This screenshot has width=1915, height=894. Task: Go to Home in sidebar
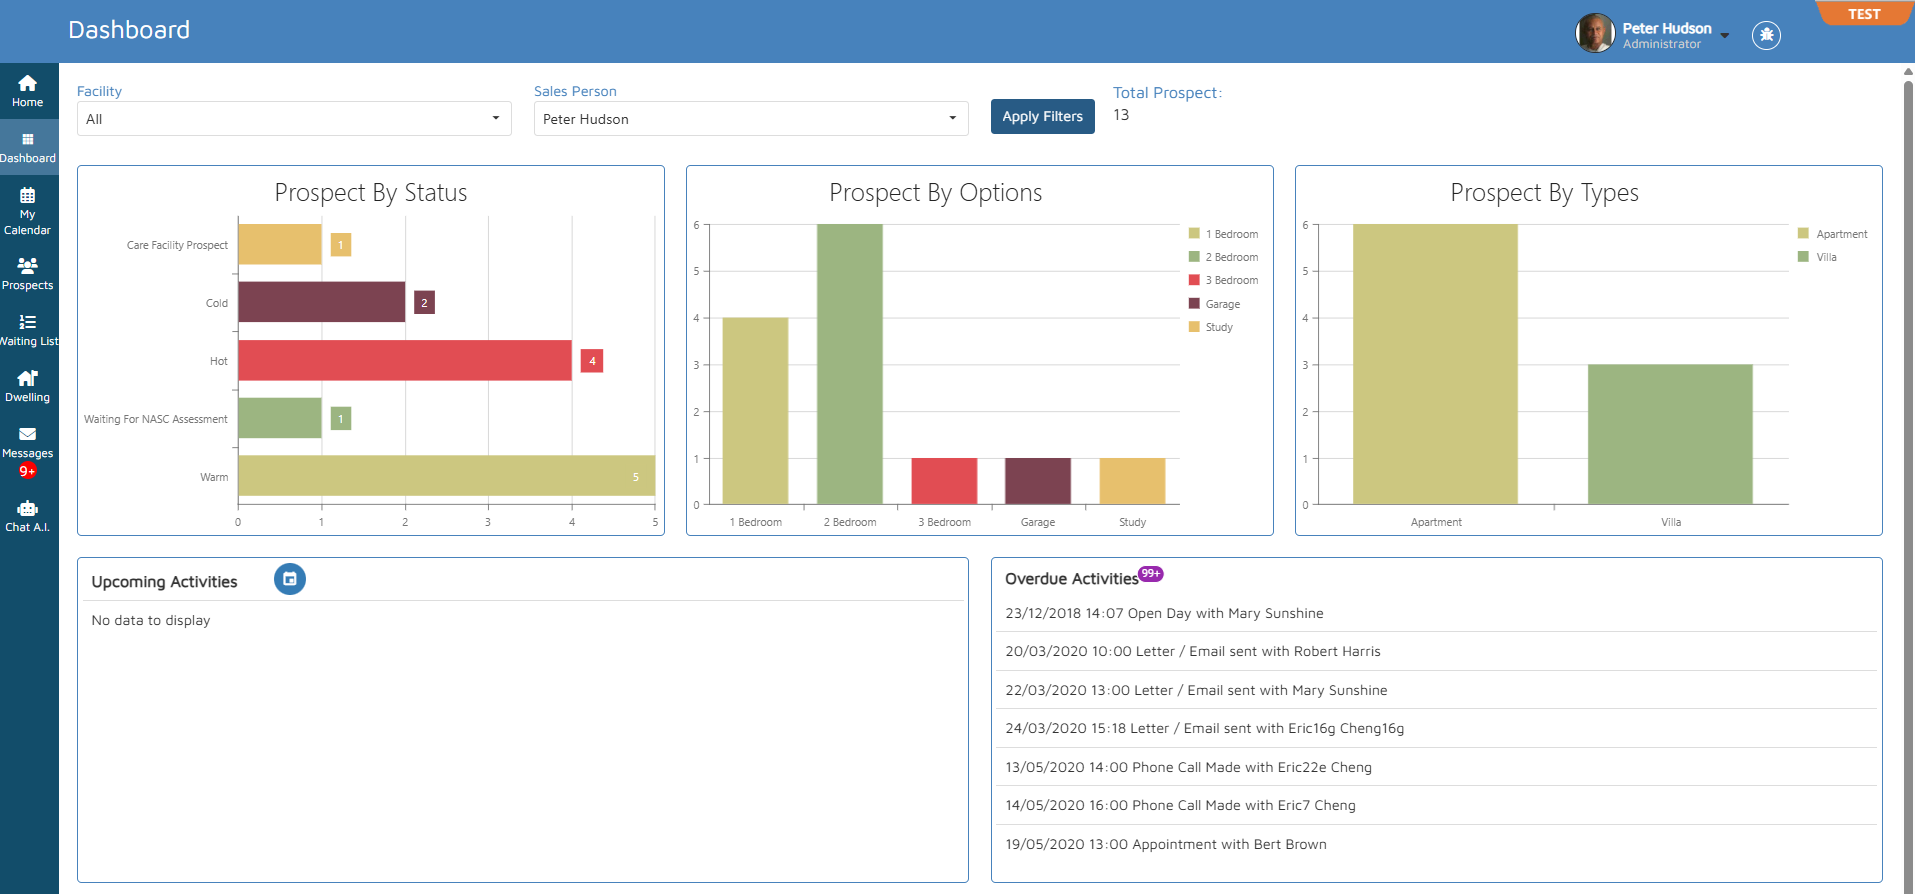coord(28,91)
